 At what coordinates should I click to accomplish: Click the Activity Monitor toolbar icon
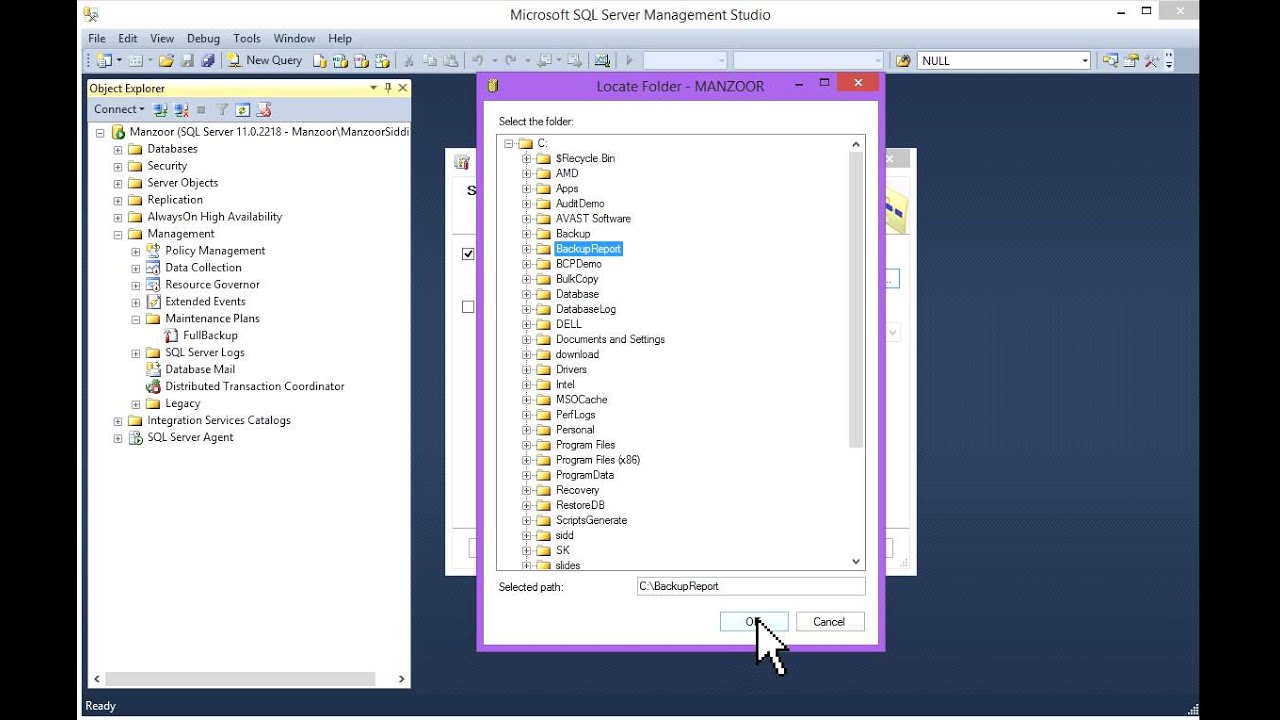(602, 60)
